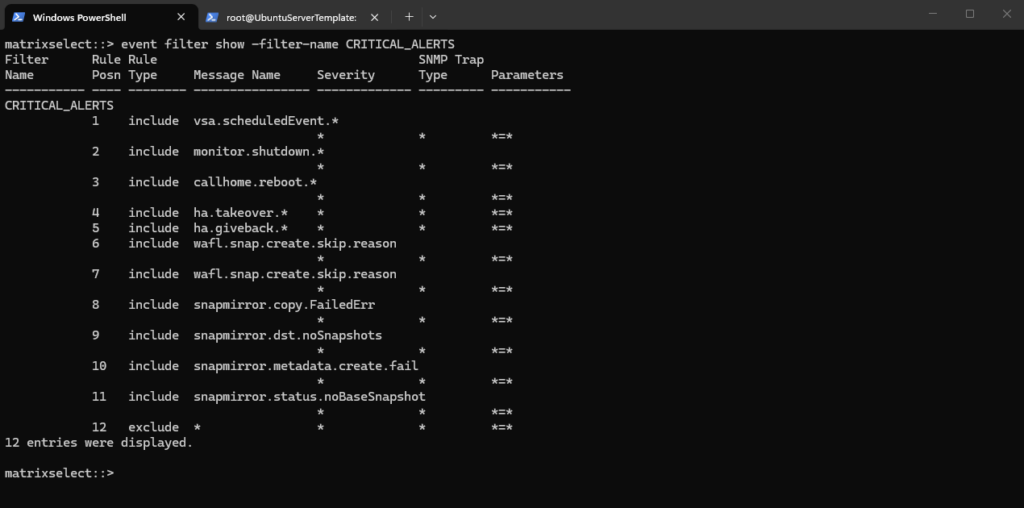1024x508 pixels.
Task: Minimize the terminal window
Action: (933, 14)
